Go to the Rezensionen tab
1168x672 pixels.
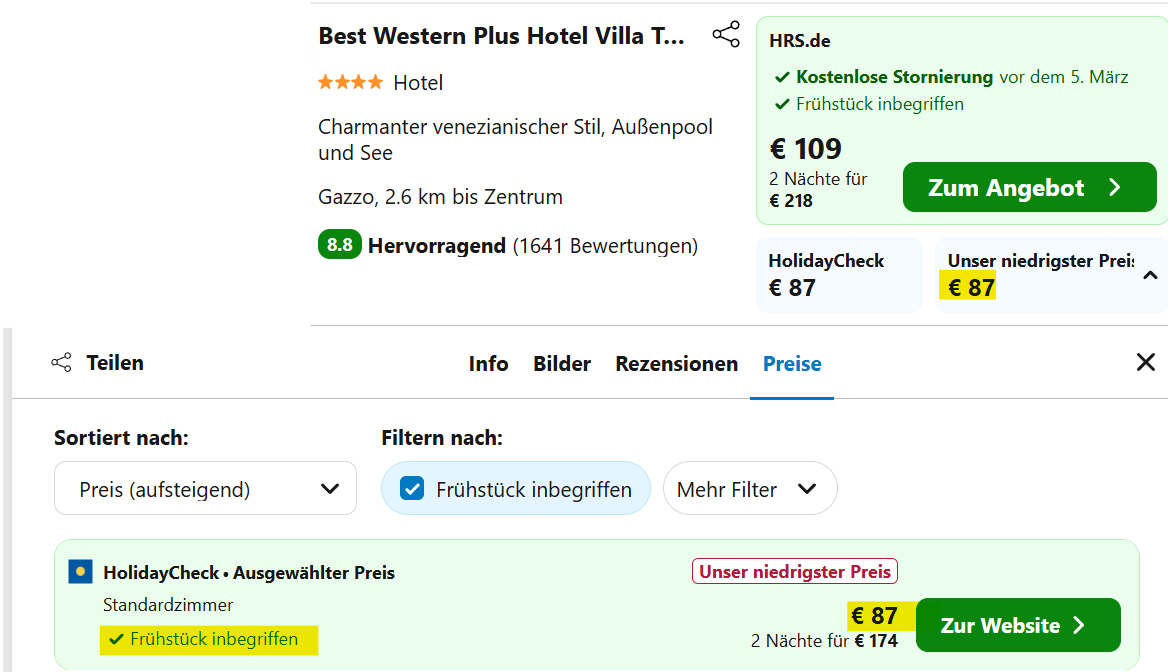(676, 364)
